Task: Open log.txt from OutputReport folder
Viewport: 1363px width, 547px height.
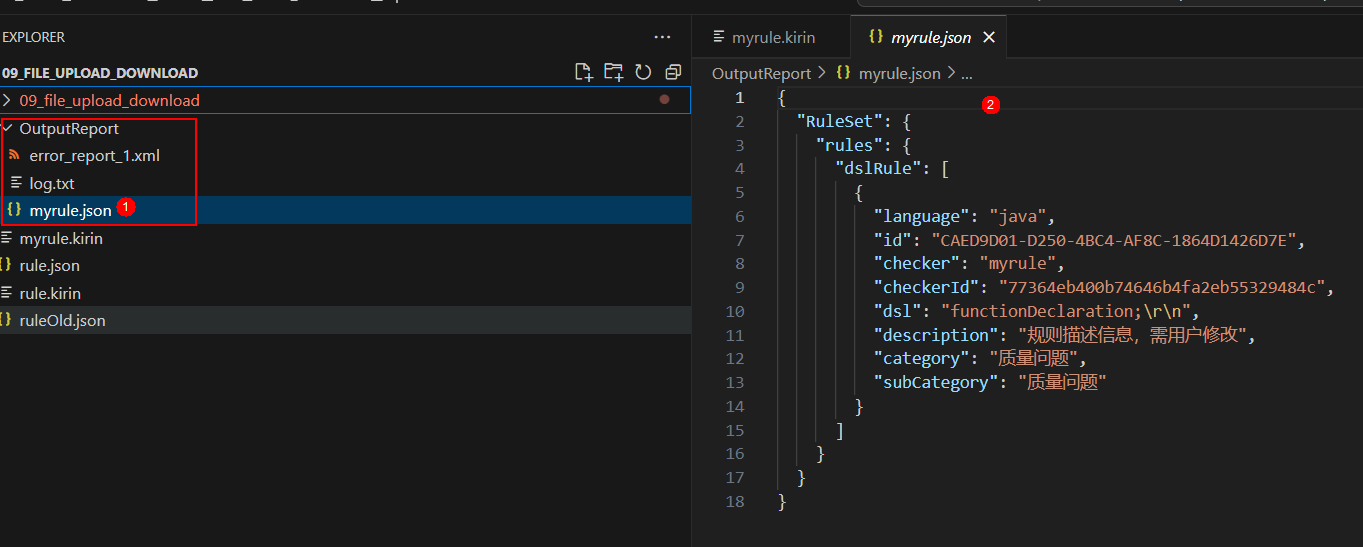Action: pyautogui.click(x=52, y=184)
